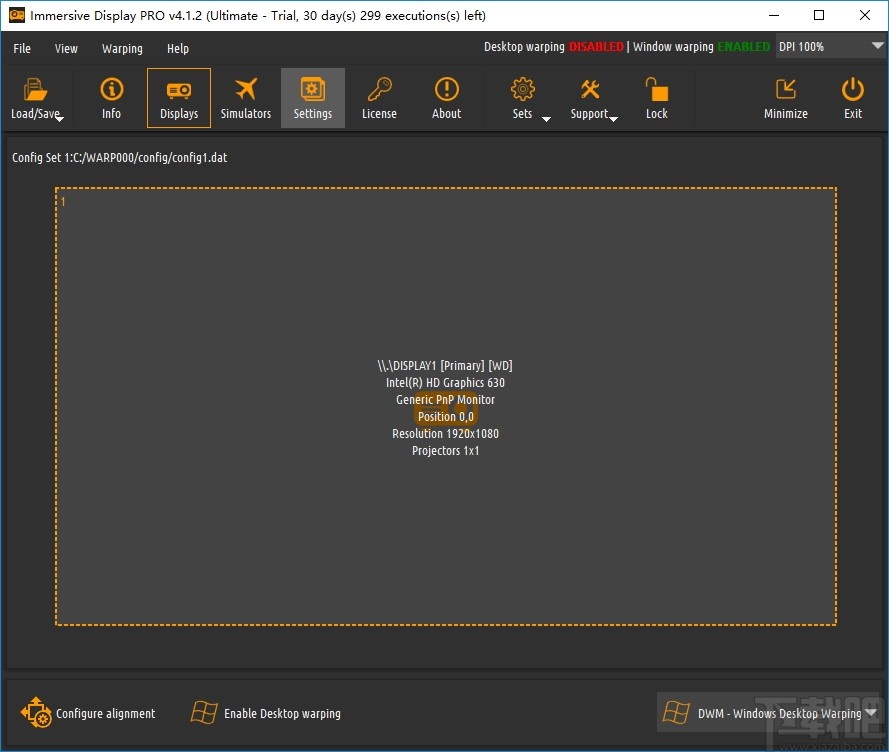Click the \\.\DISPLAY1 [Primary] [WD] text

pos(445,366)
